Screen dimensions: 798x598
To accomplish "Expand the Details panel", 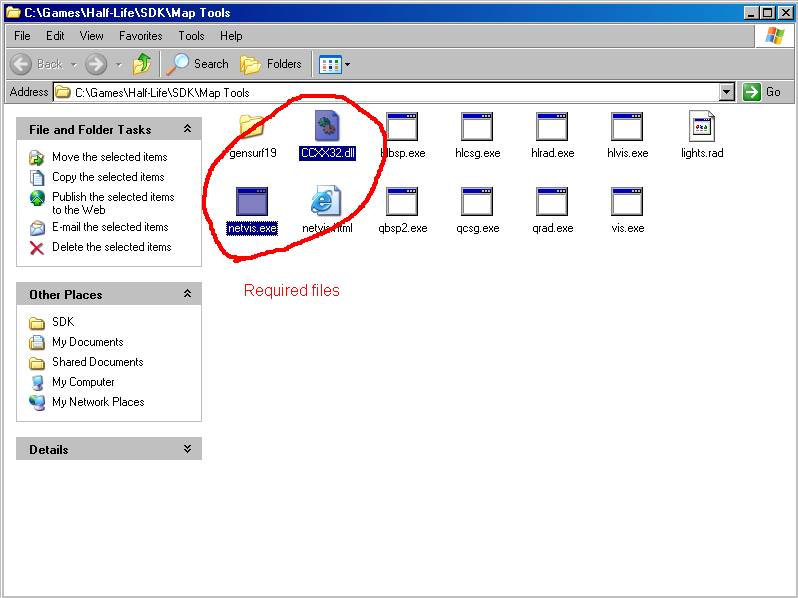I will click(x=187, y=449).
